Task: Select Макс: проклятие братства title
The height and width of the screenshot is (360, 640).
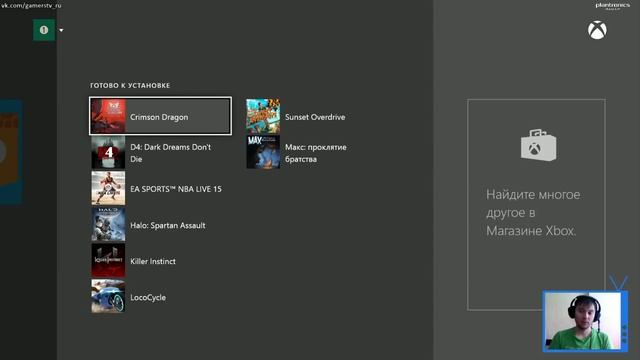Action: click(x=316, y=153)
